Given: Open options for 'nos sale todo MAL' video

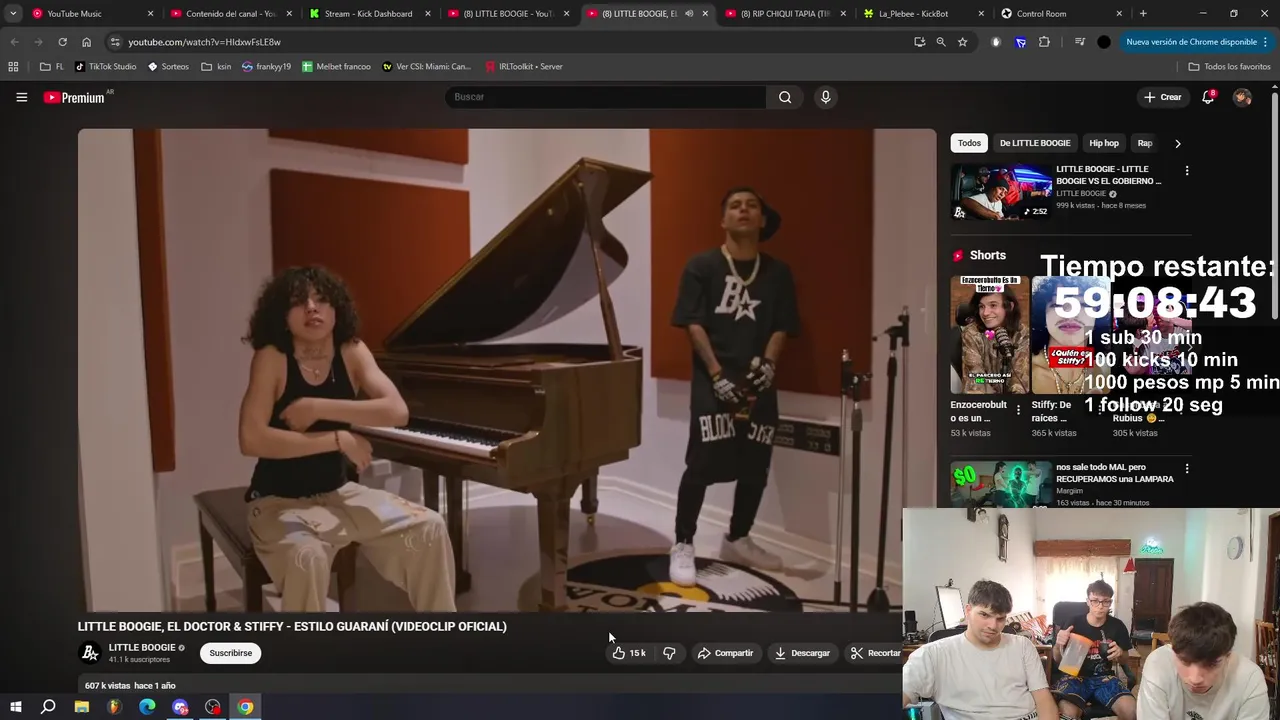Looking at the screenshot, I should pyautogui.click(x=1187, y=468).
